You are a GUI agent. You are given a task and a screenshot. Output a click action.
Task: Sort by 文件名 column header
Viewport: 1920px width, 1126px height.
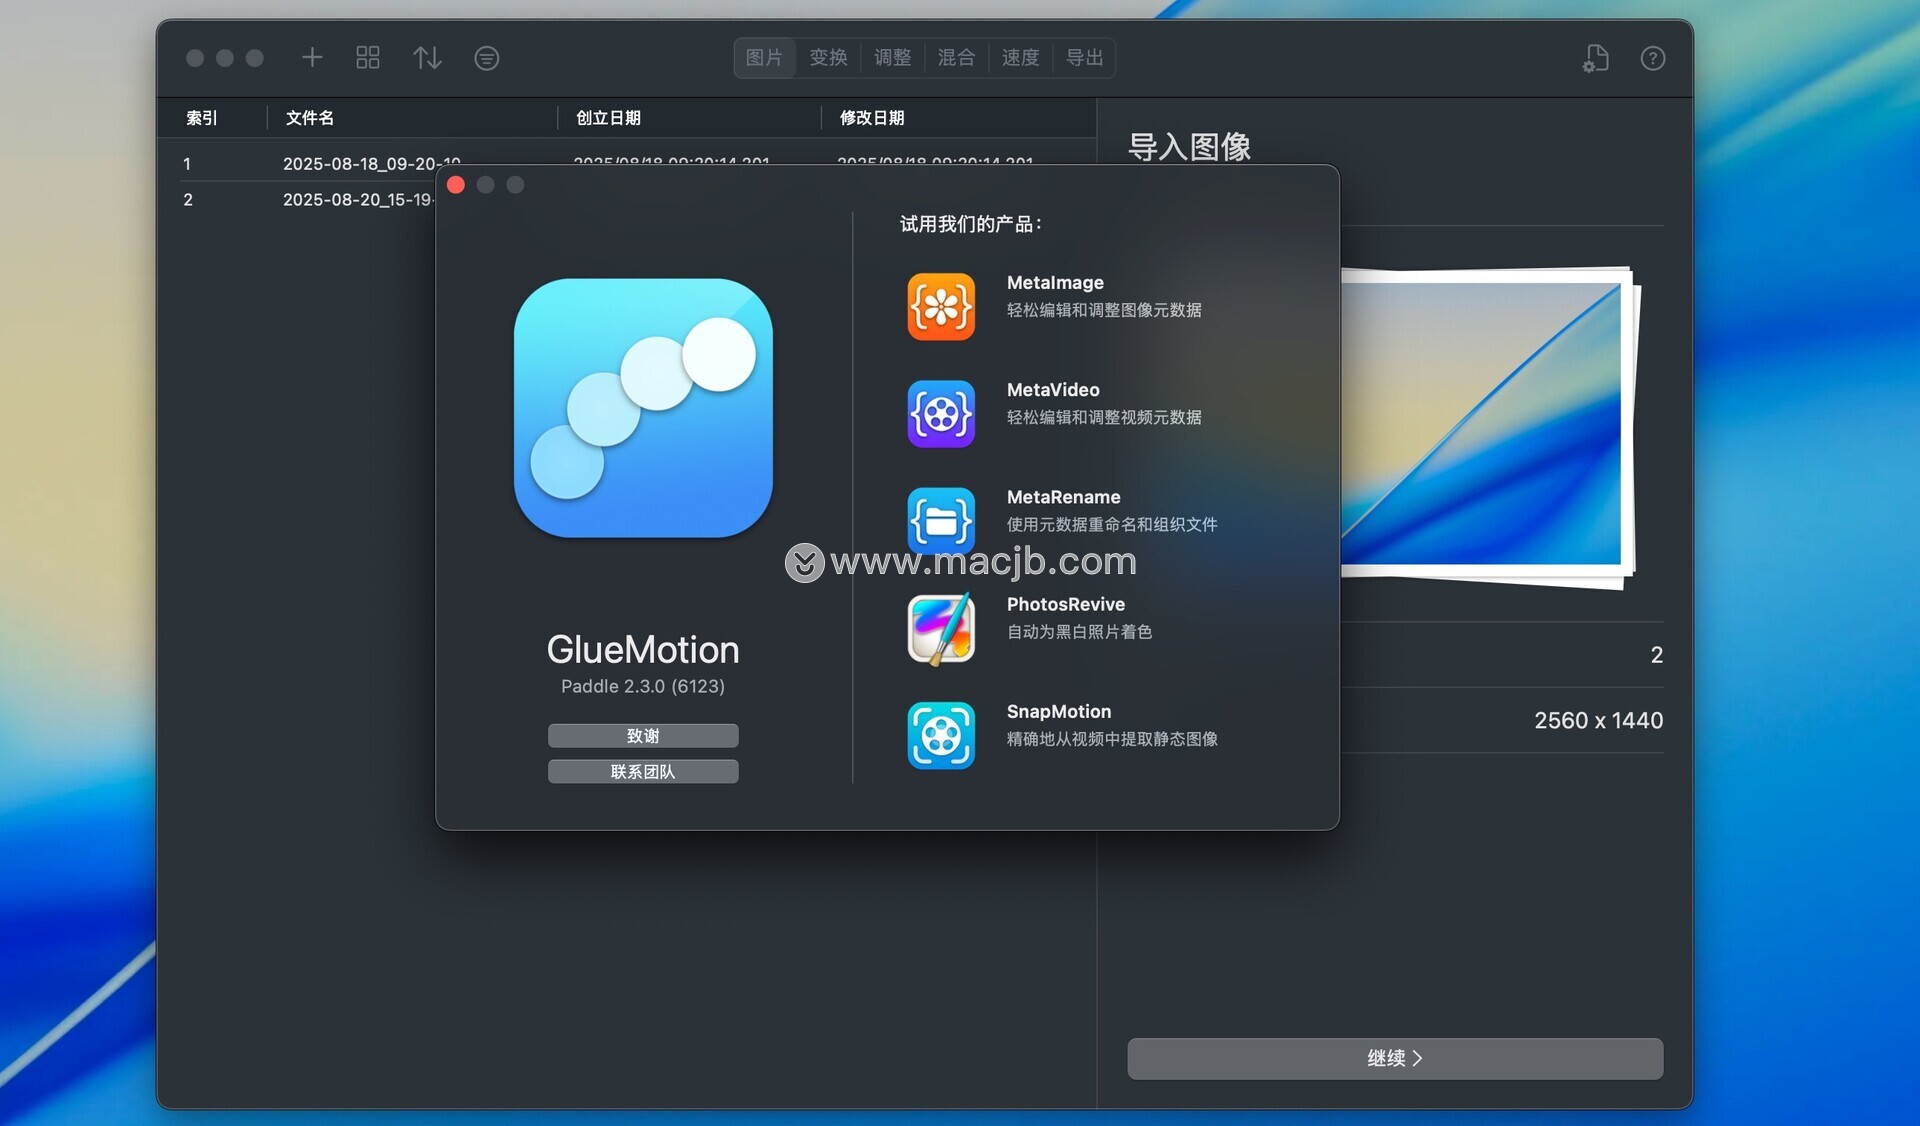pos(310,118)
